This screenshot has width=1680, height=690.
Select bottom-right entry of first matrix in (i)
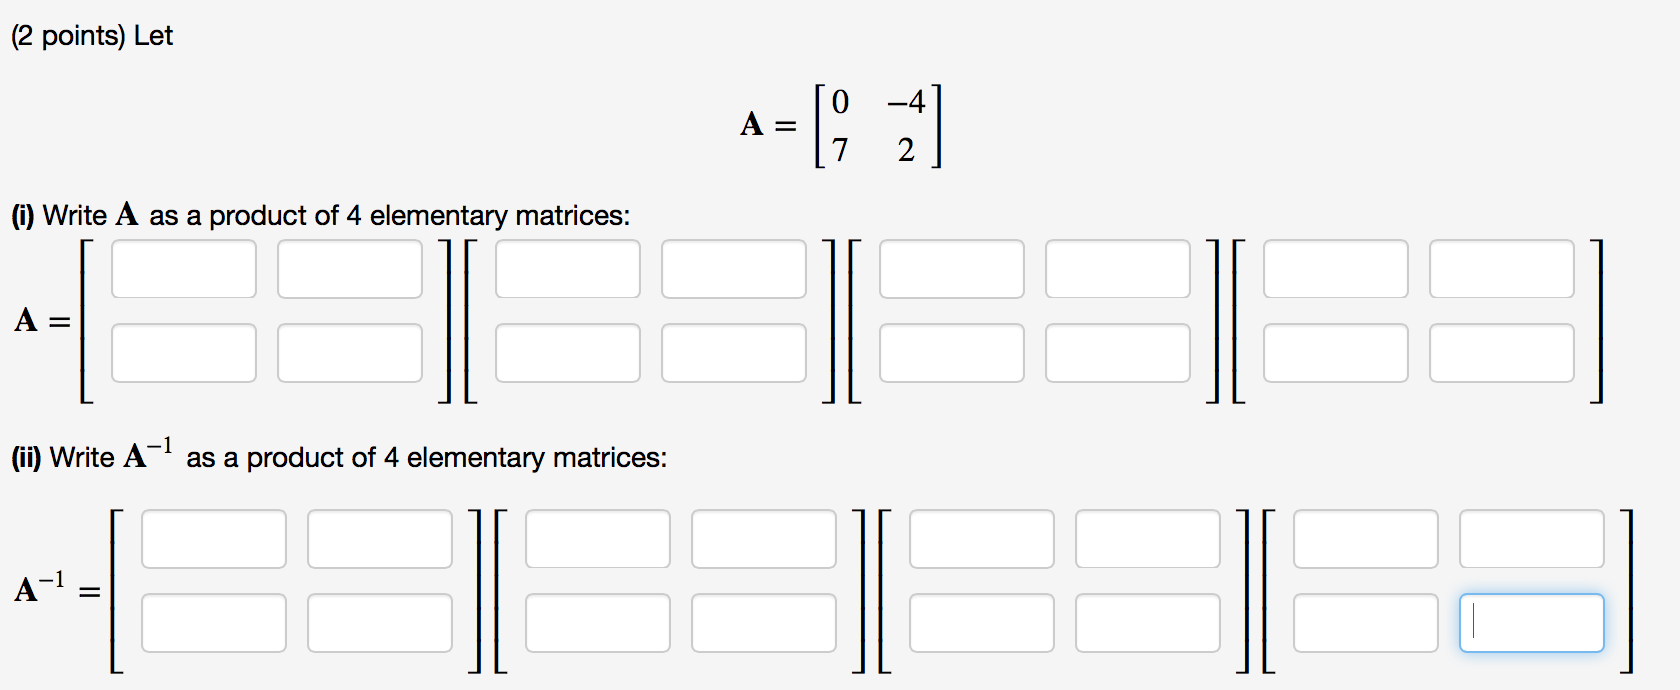(x=350, y=352)
